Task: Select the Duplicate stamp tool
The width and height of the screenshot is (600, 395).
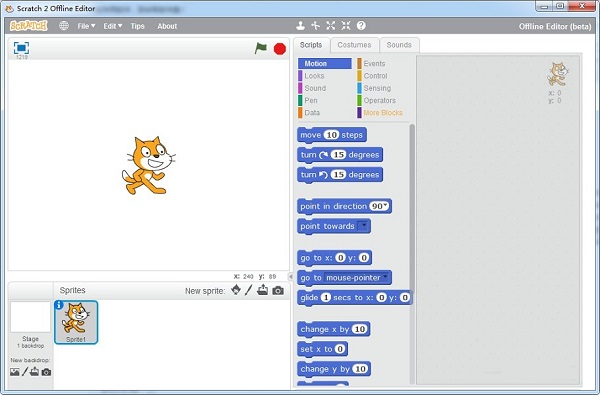Action: pos(300,26)
